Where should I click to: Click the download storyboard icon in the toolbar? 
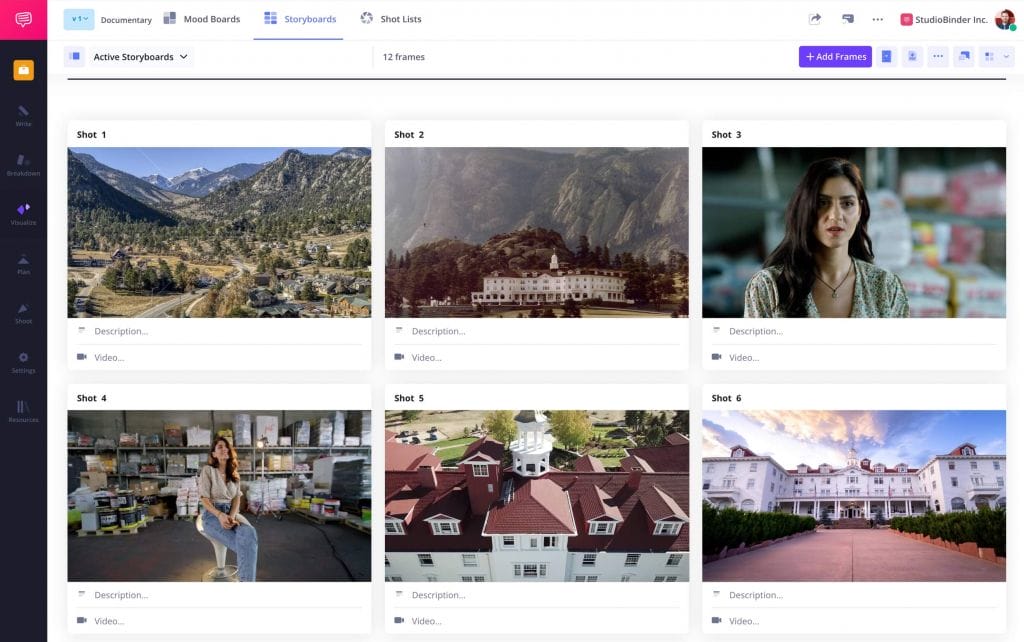[912, 56]
